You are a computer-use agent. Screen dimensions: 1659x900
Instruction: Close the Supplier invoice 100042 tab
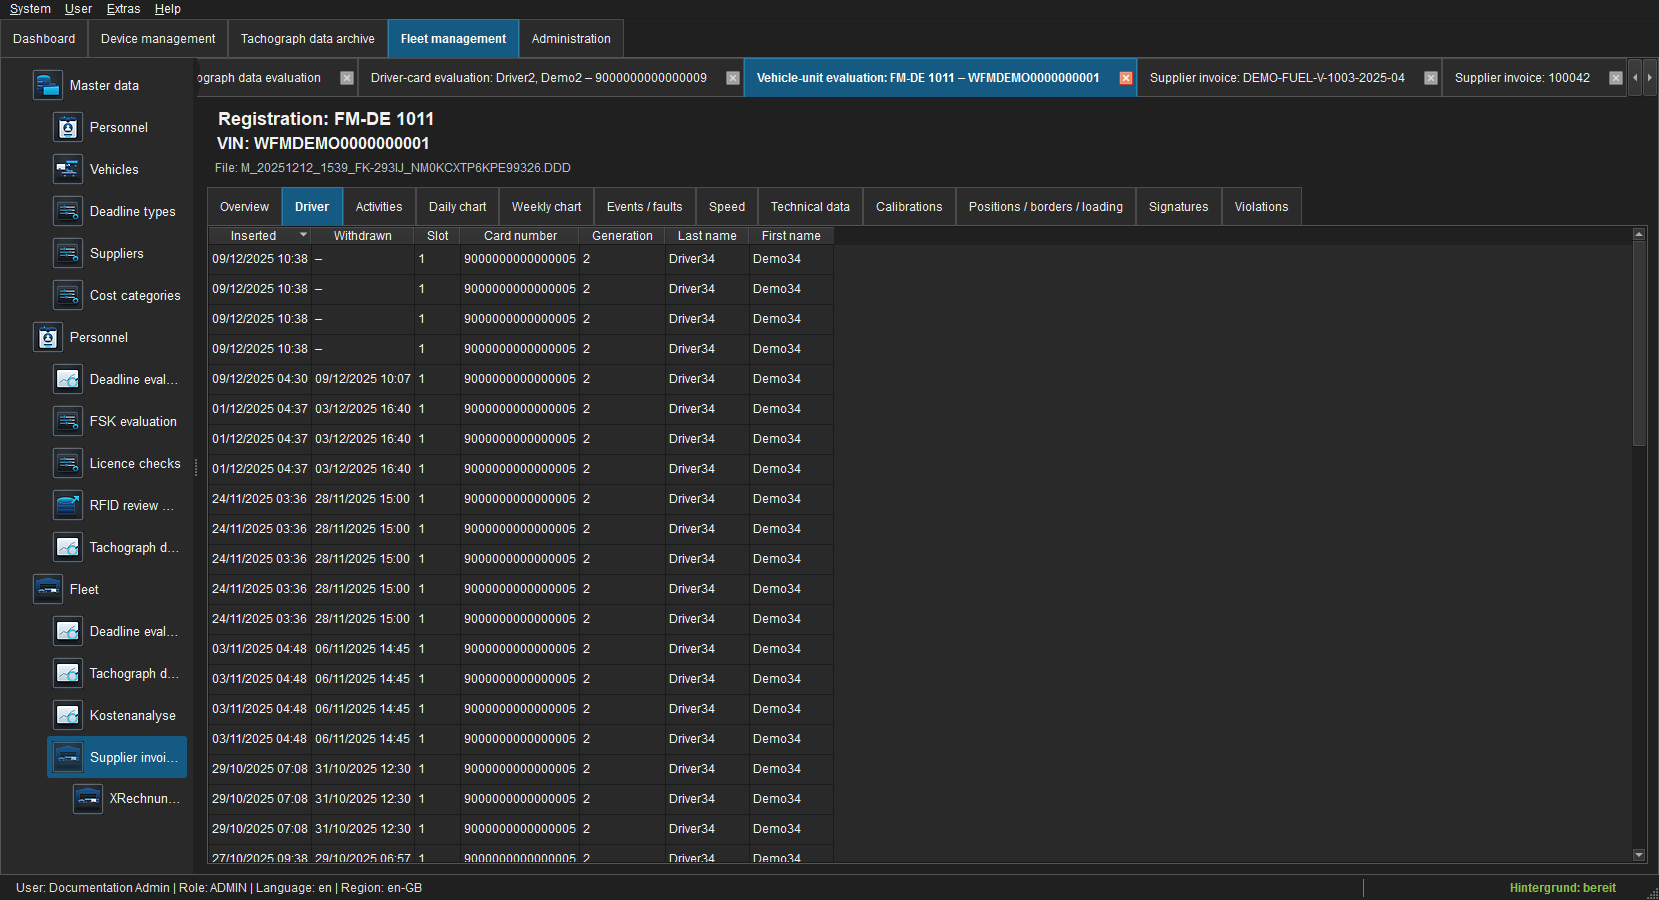[1616, 78]
